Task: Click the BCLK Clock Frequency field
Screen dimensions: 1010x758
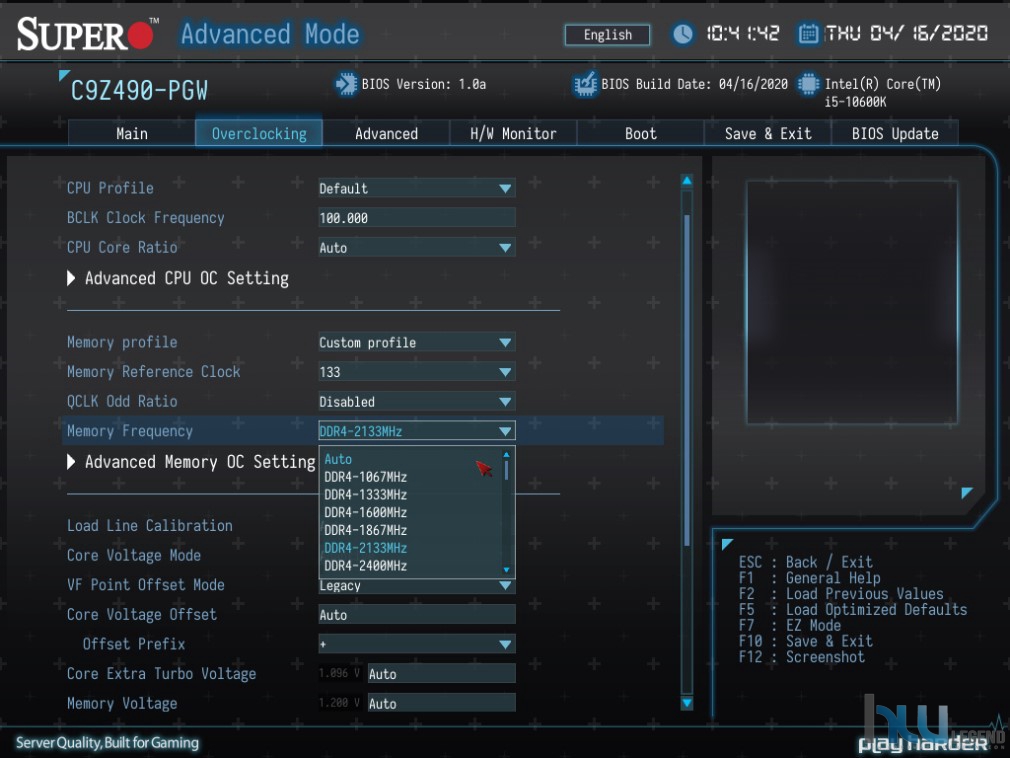Action: pyautogui.click(x=417, y=218)
